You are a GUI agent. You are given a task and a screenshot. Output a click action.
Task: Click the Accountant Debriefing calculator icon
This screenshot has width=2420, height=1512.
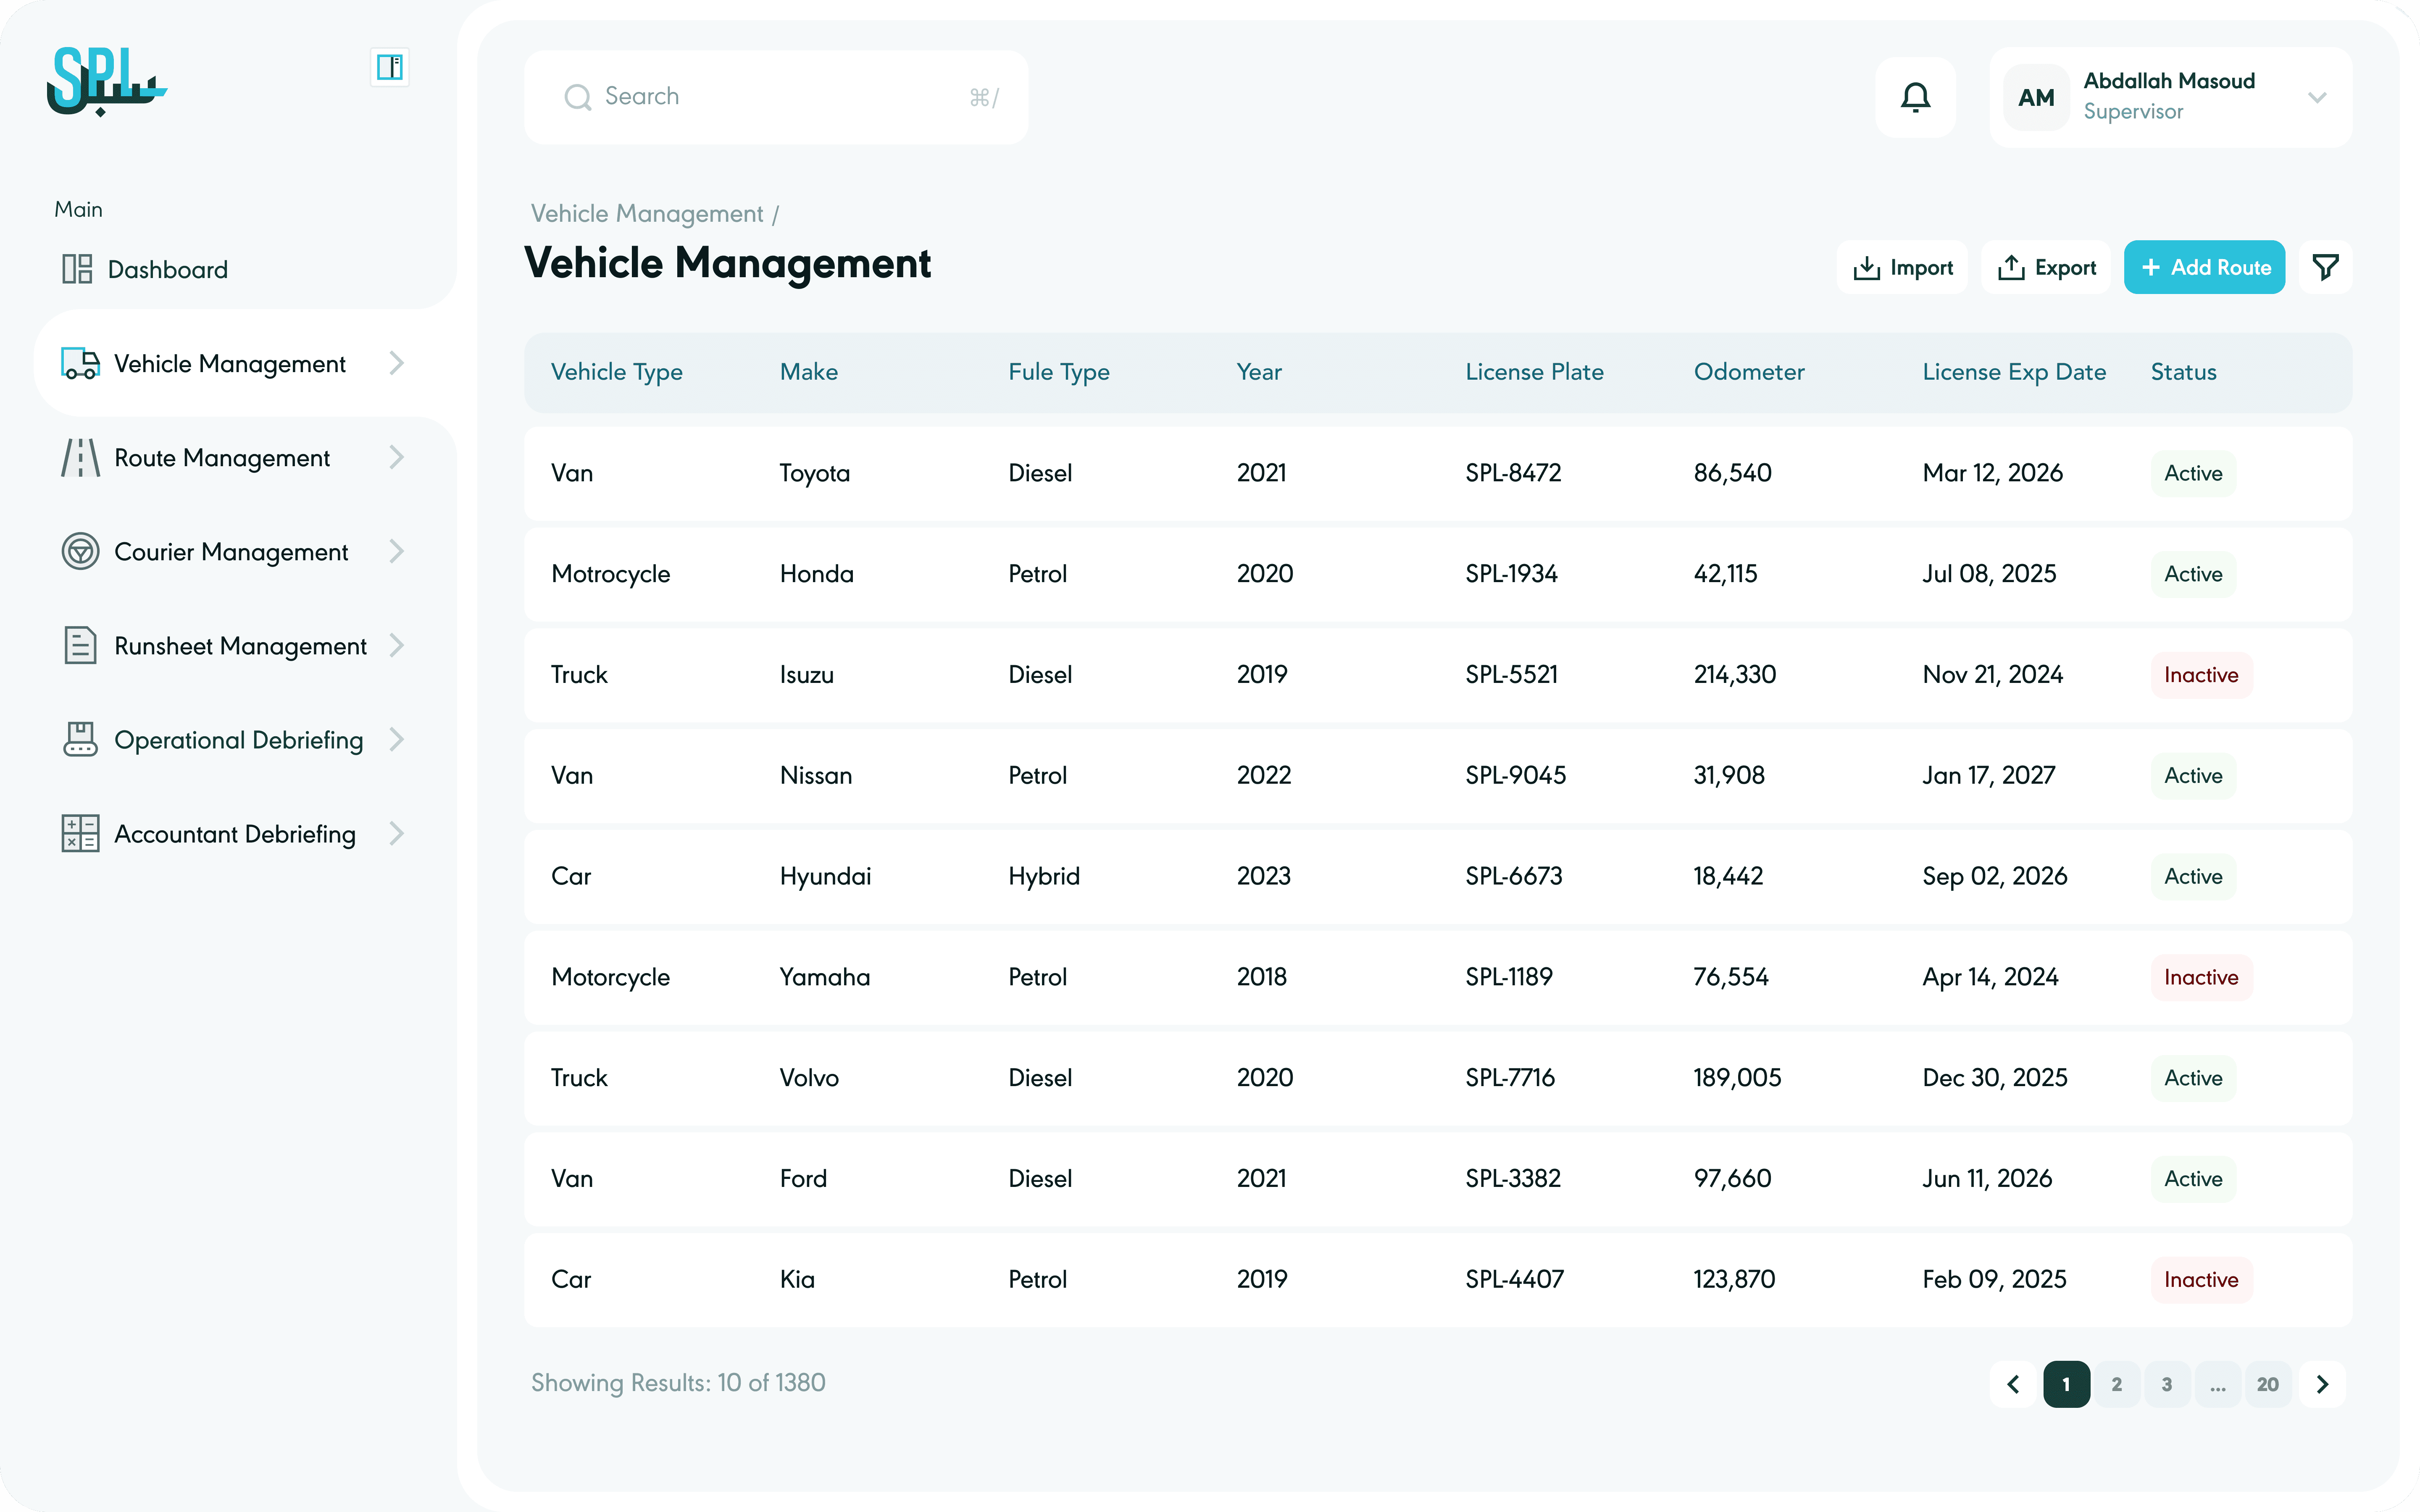80,833
